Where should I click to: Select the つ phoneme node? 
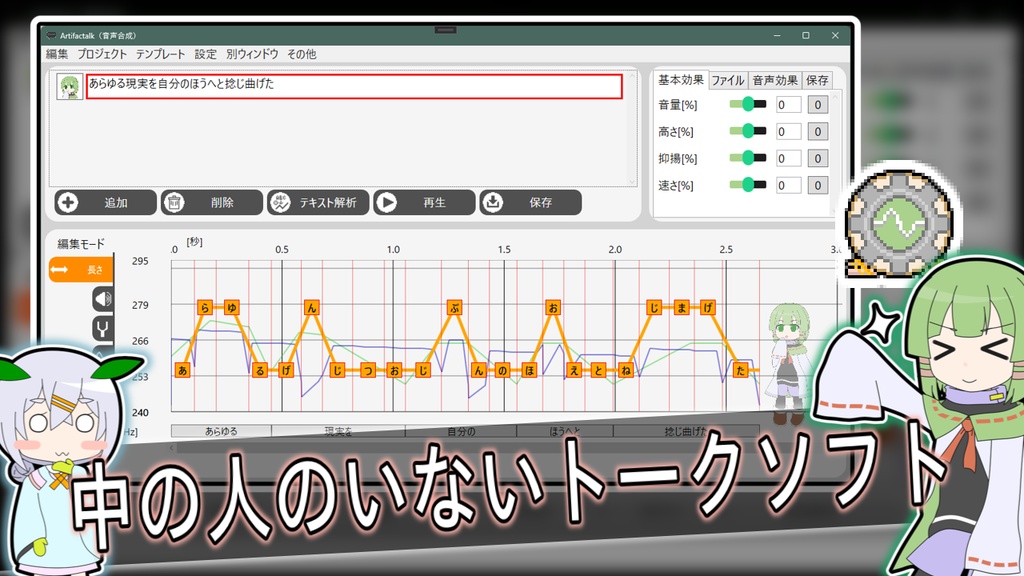pyautogui.click(x=368, y=370)
